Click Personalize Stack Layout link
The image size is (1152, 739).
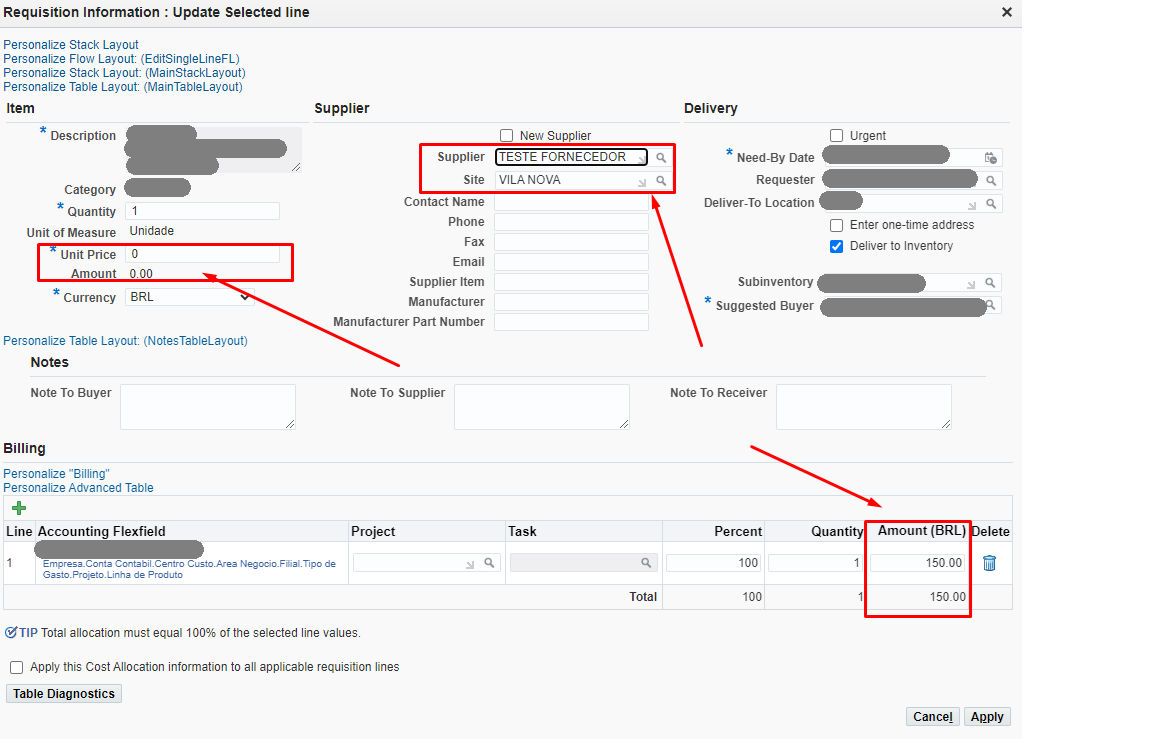point(71,45)
